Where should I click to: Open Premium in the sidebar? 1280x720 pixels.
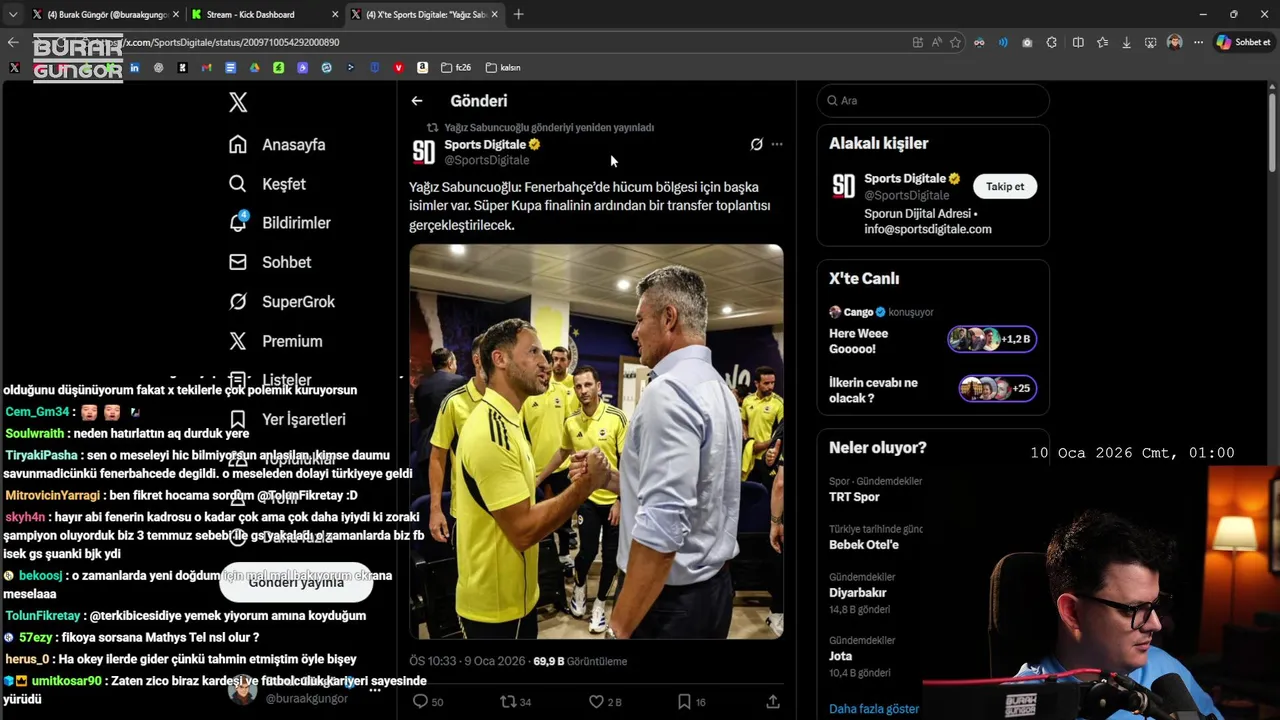275,341
